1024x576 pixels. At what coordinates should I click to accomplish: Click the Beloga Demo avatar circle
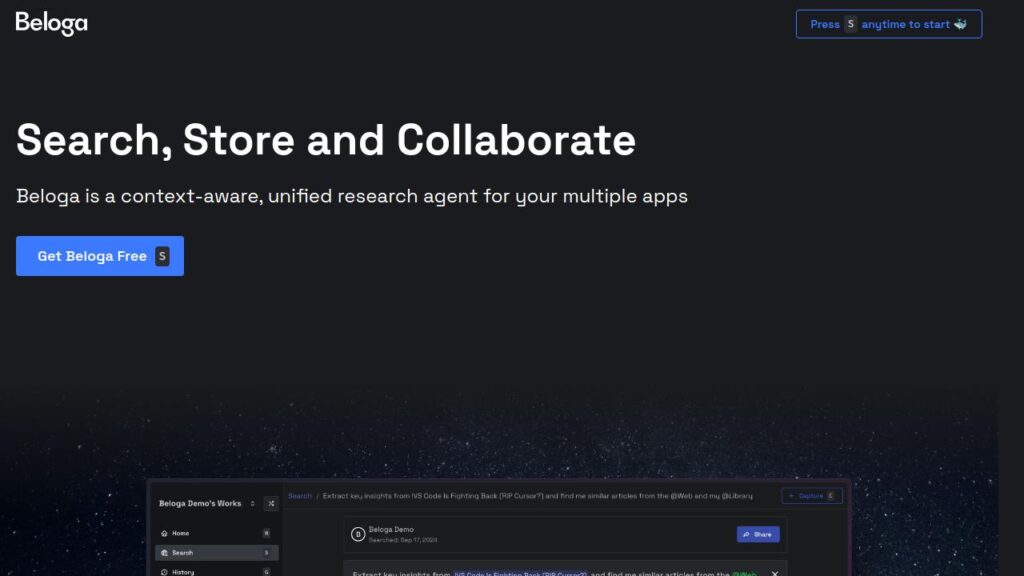pyautogui.click(x=358, y=534)
